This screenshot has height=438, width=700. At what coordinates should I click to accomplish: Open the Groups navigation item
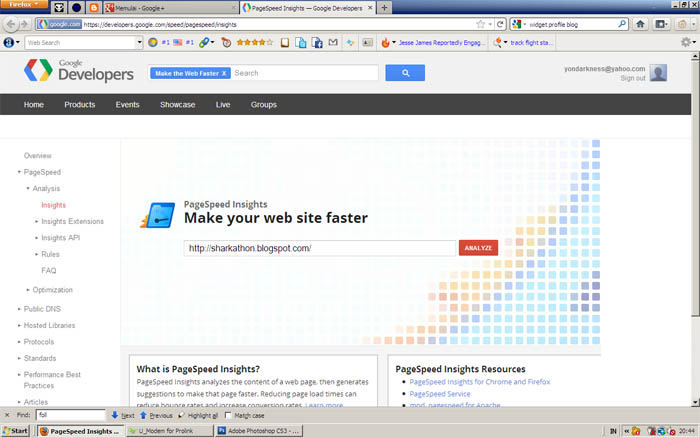point(264,104)
